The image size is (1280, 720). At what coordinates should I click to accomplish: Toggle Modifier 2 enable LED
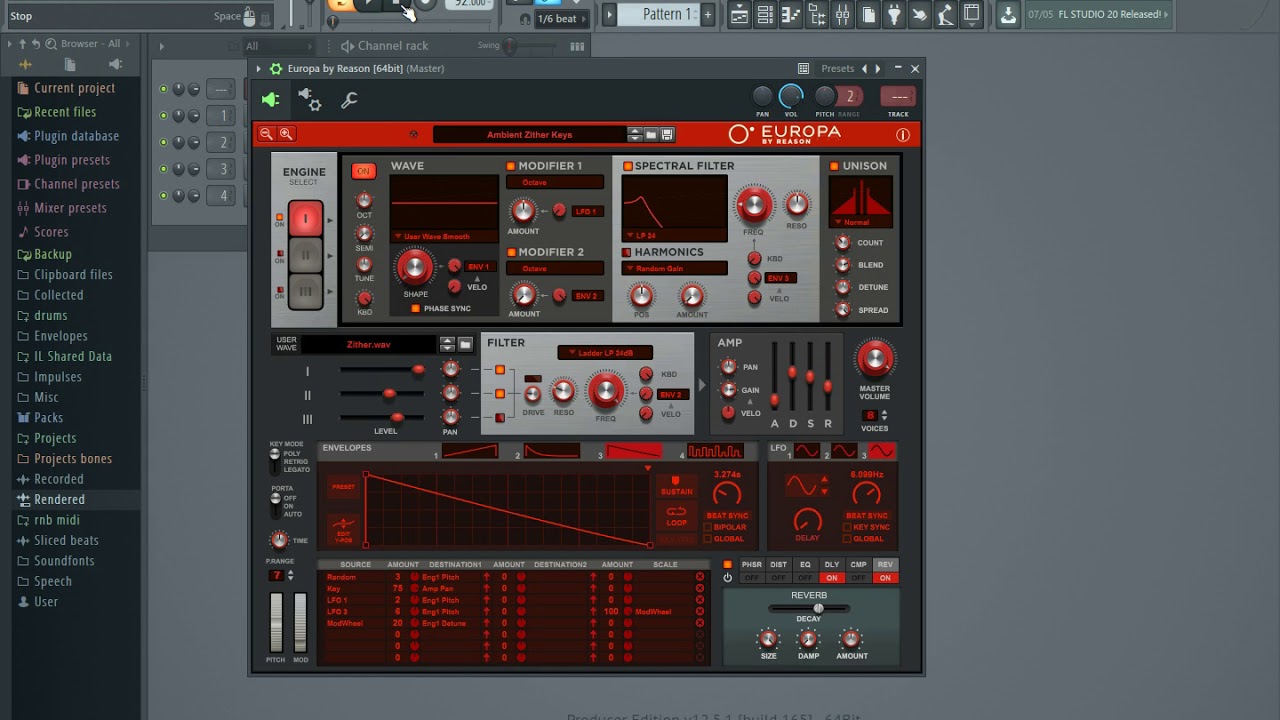click(510, 253)
